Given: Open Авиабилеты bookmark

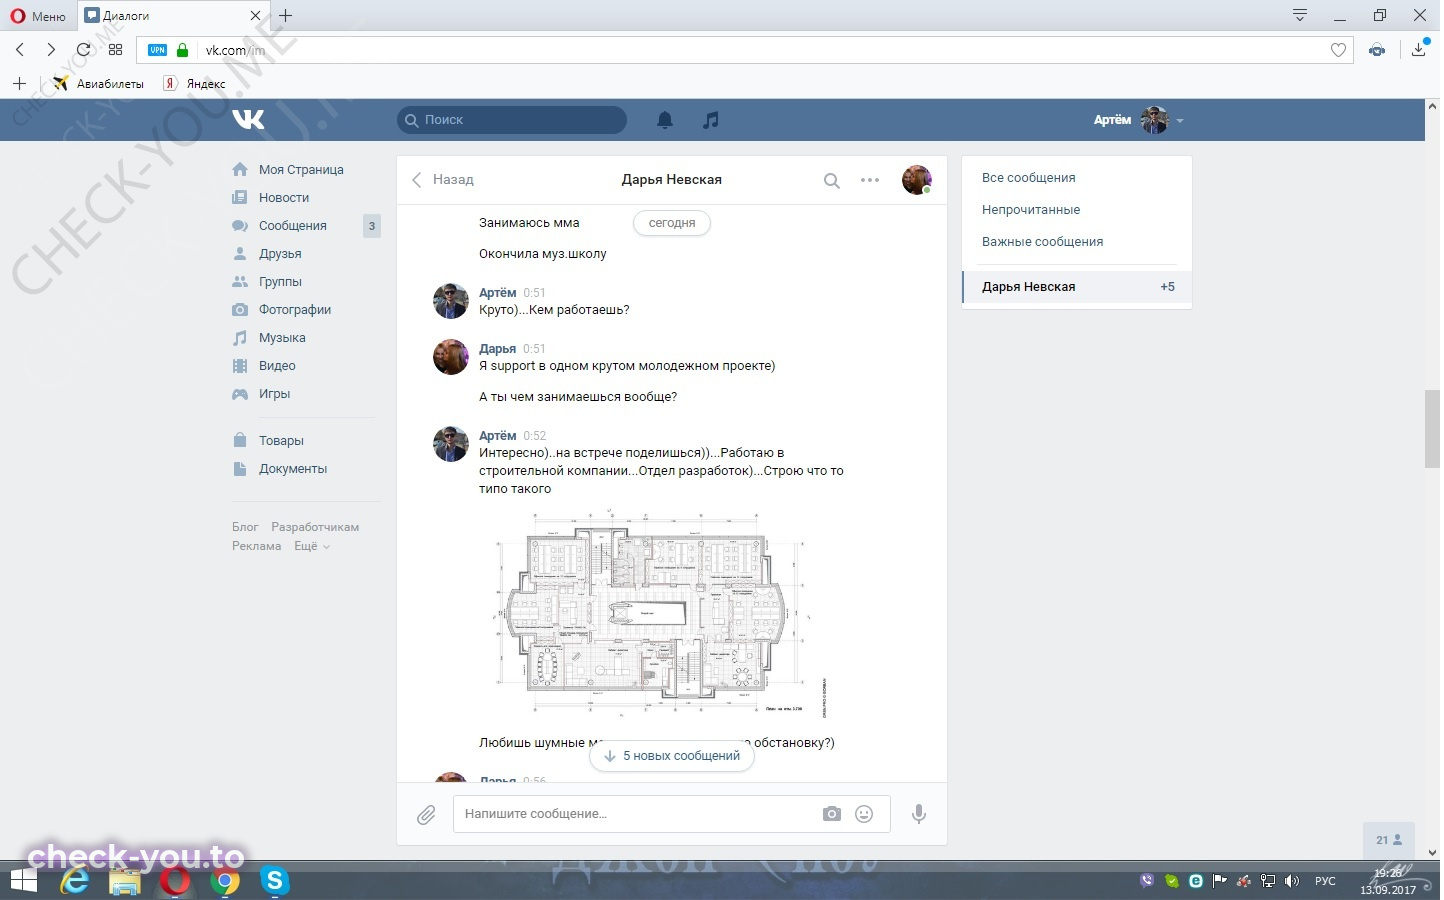Looking at the screenshot, I should [99, 84].
